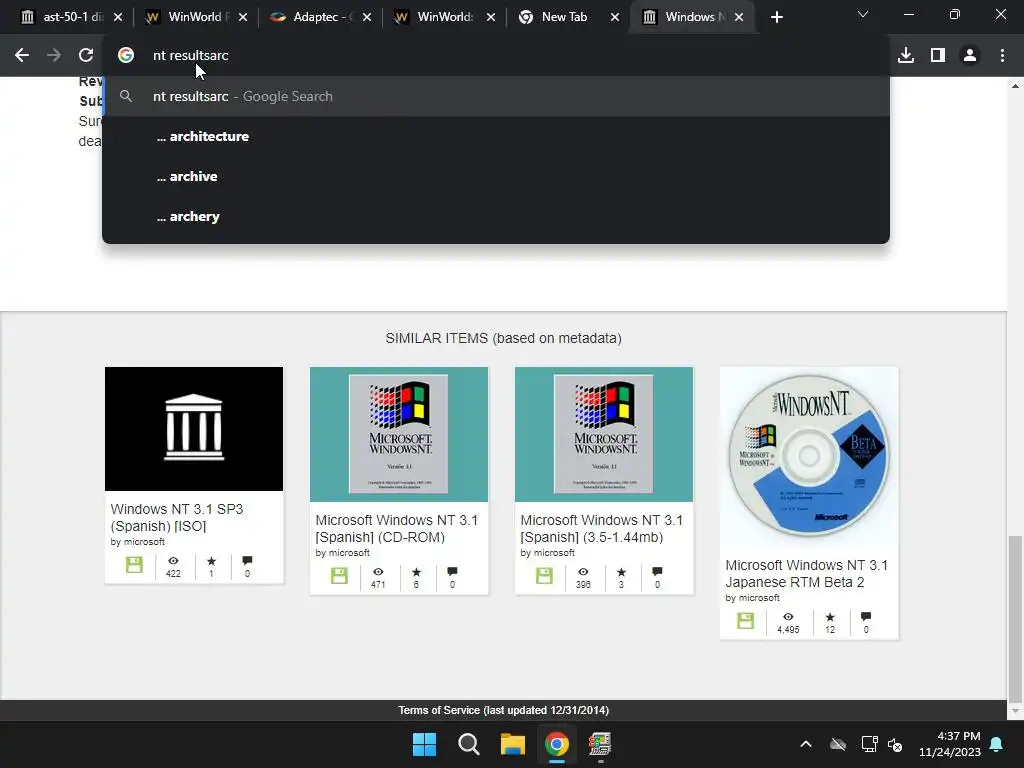Open clock showing 4:37 PM

click(950, 744)
